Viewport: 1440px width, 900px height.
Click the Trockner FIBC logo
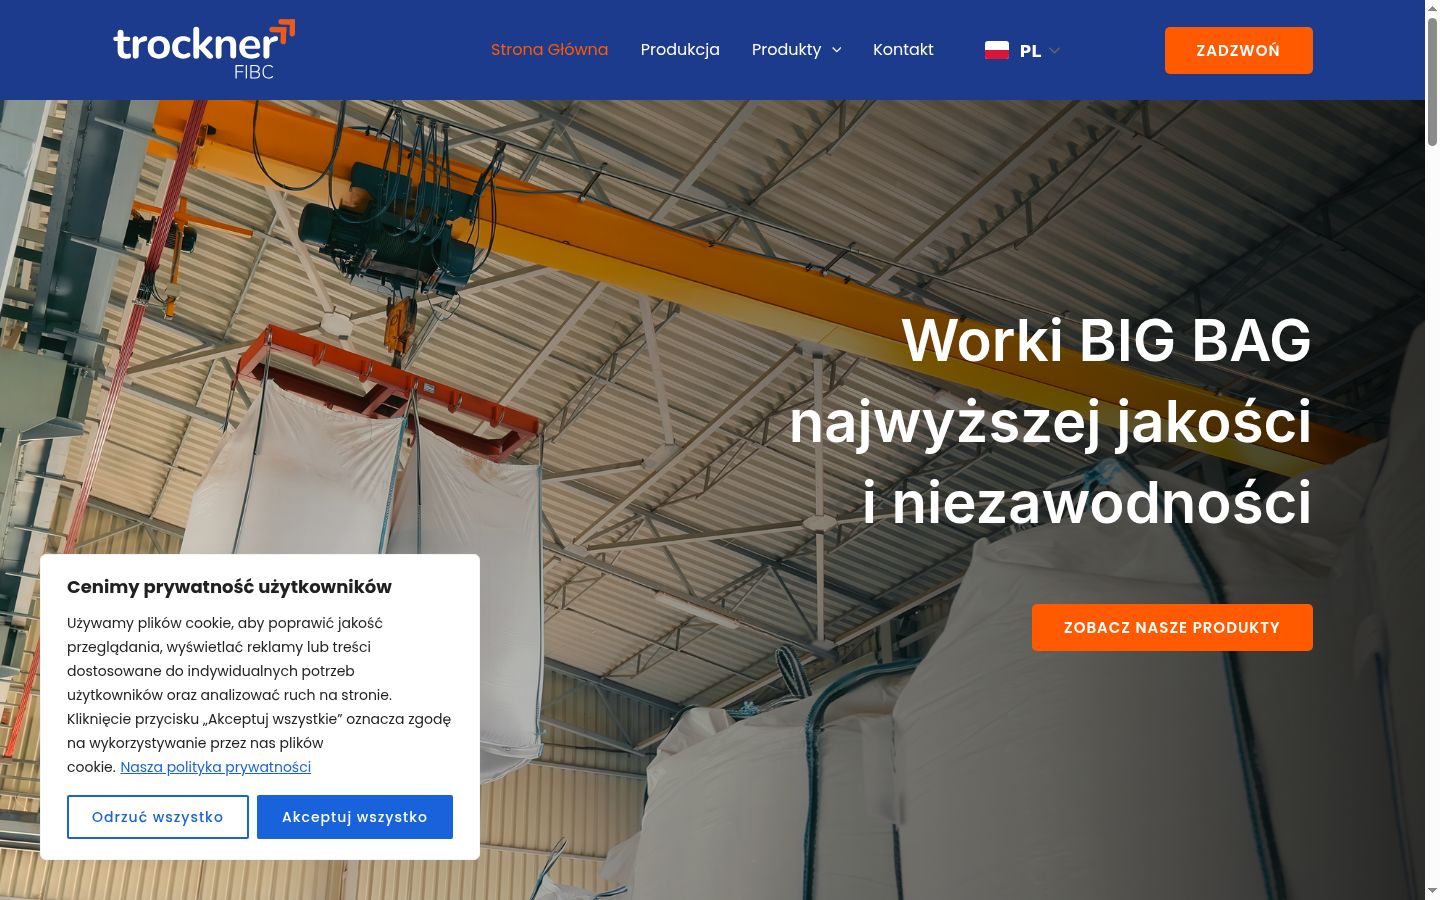click(x=204, y=50)
